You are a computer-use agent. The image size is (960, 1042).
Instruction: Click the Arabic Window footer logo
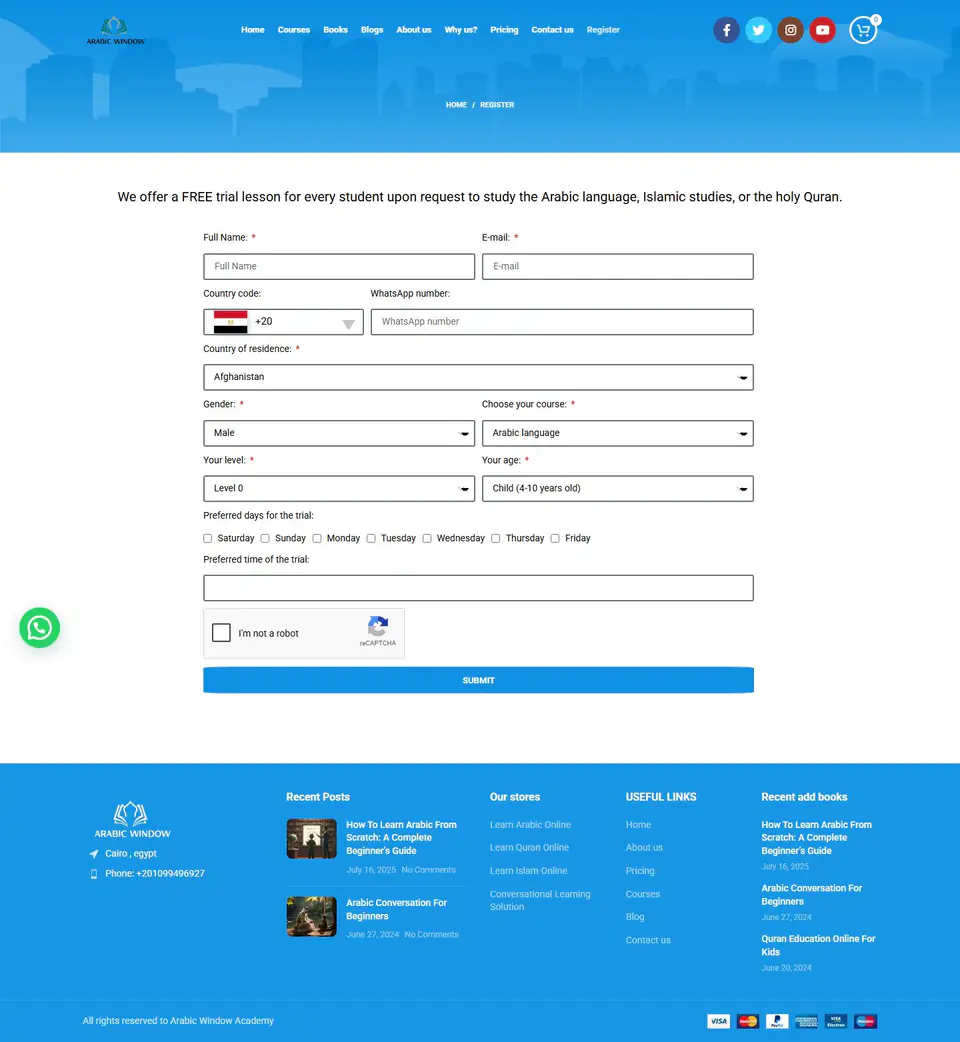tap(132, 819)
